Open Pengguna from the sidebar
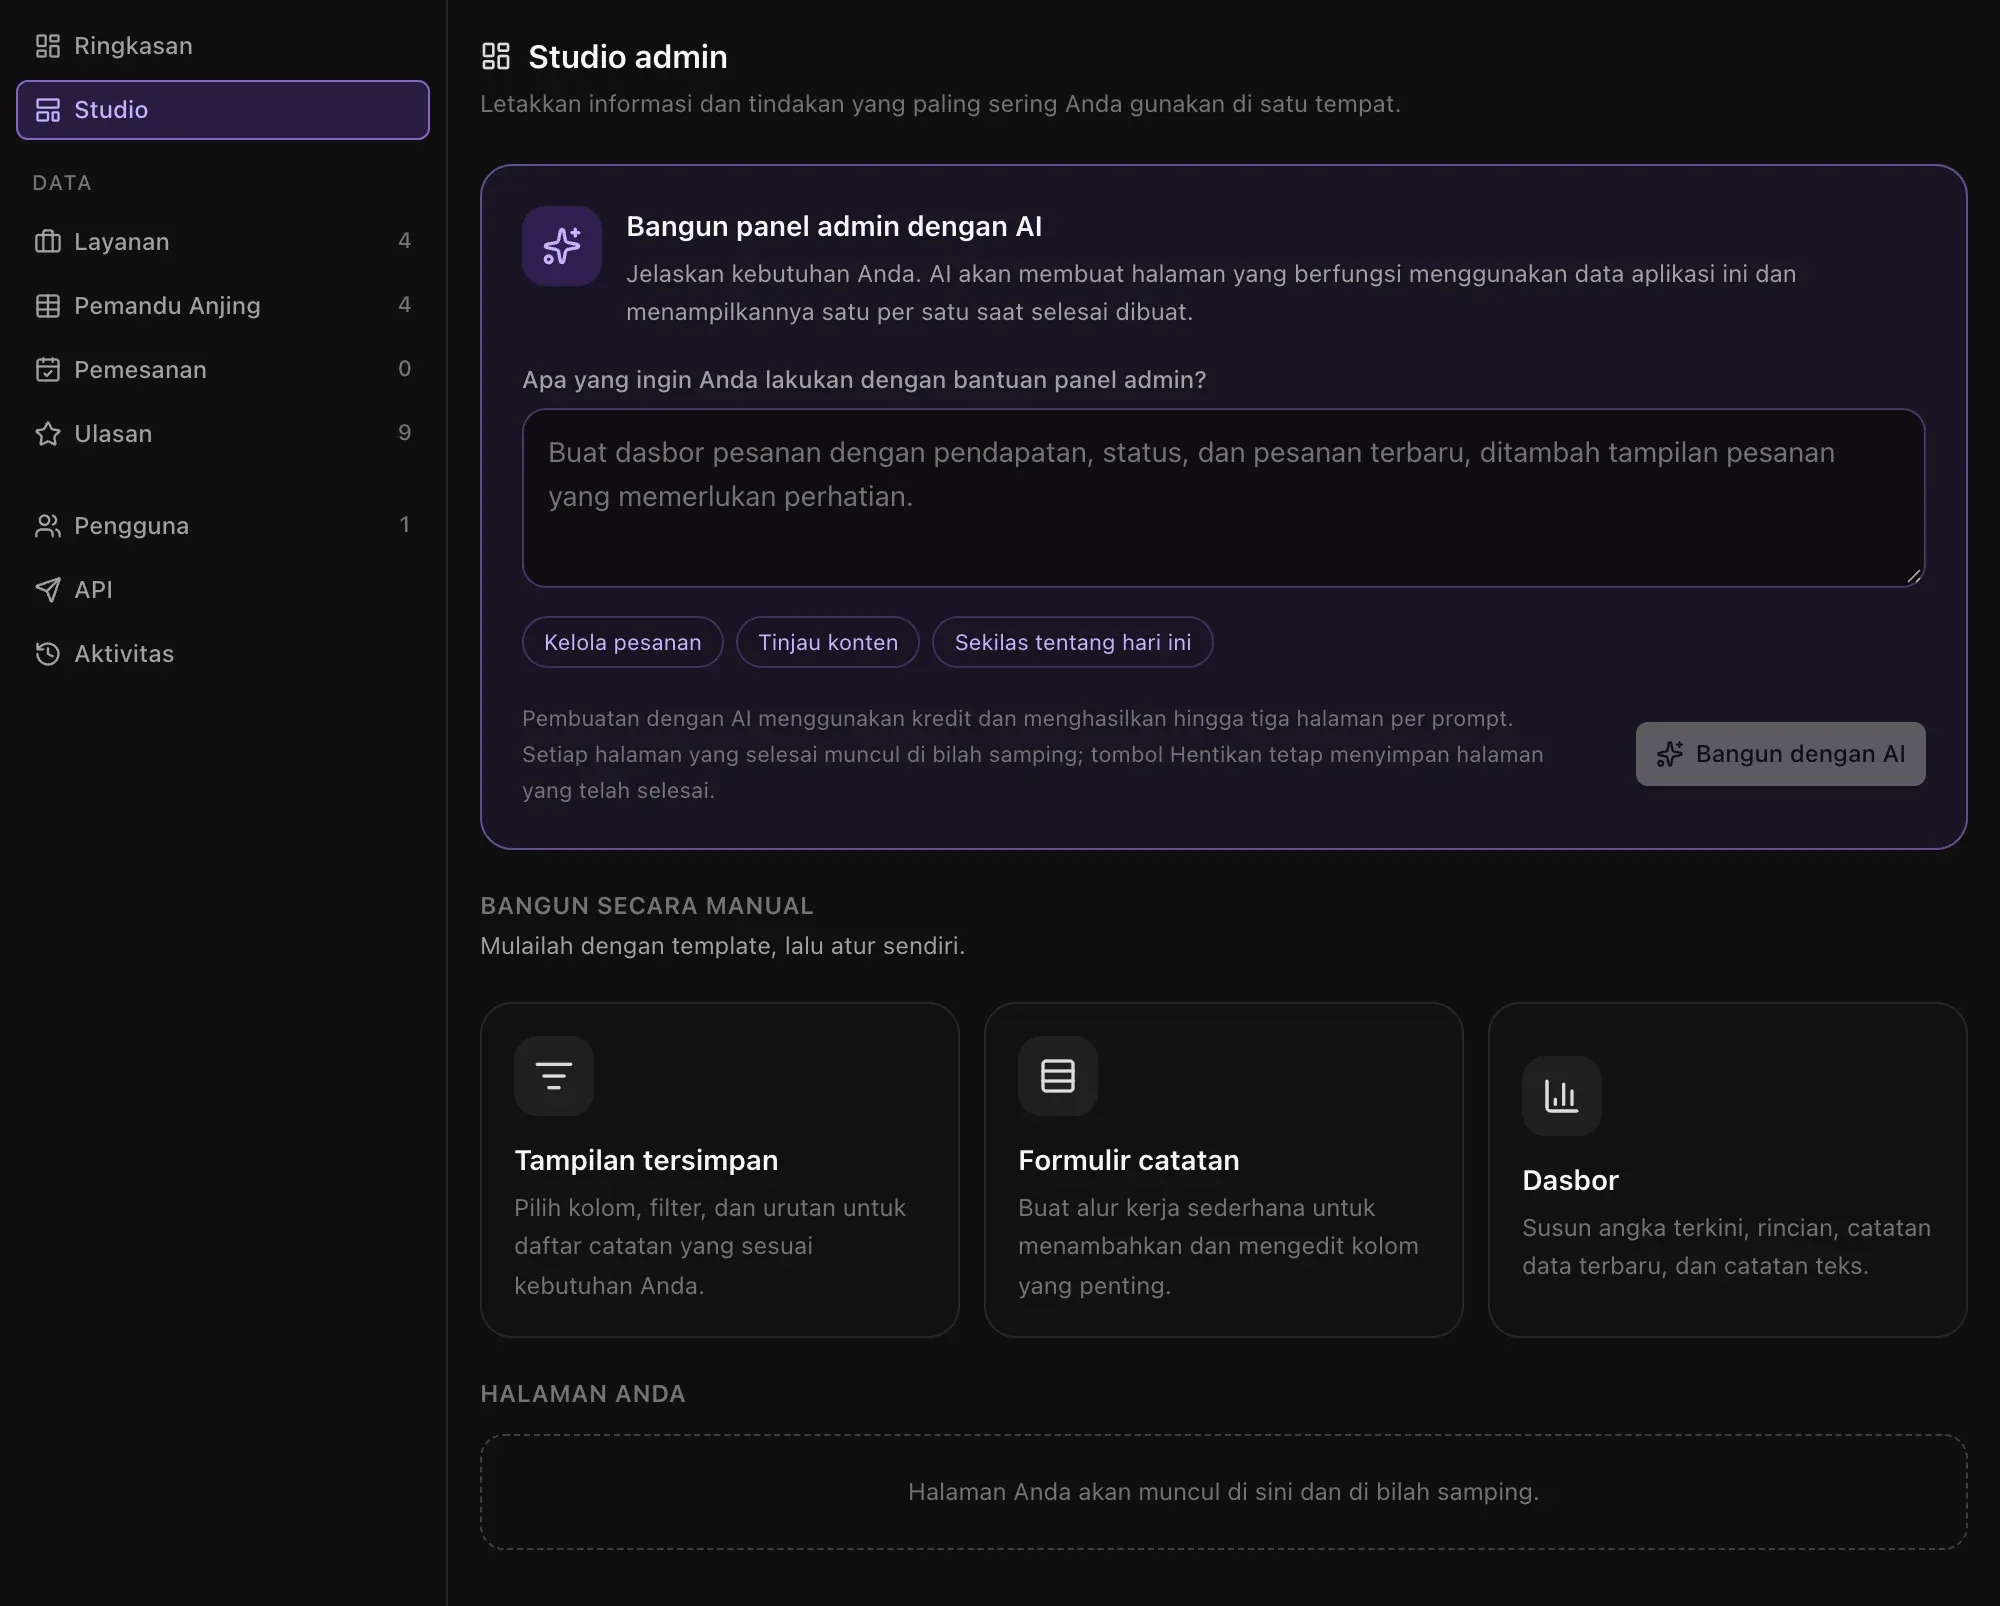 point(223,526)
